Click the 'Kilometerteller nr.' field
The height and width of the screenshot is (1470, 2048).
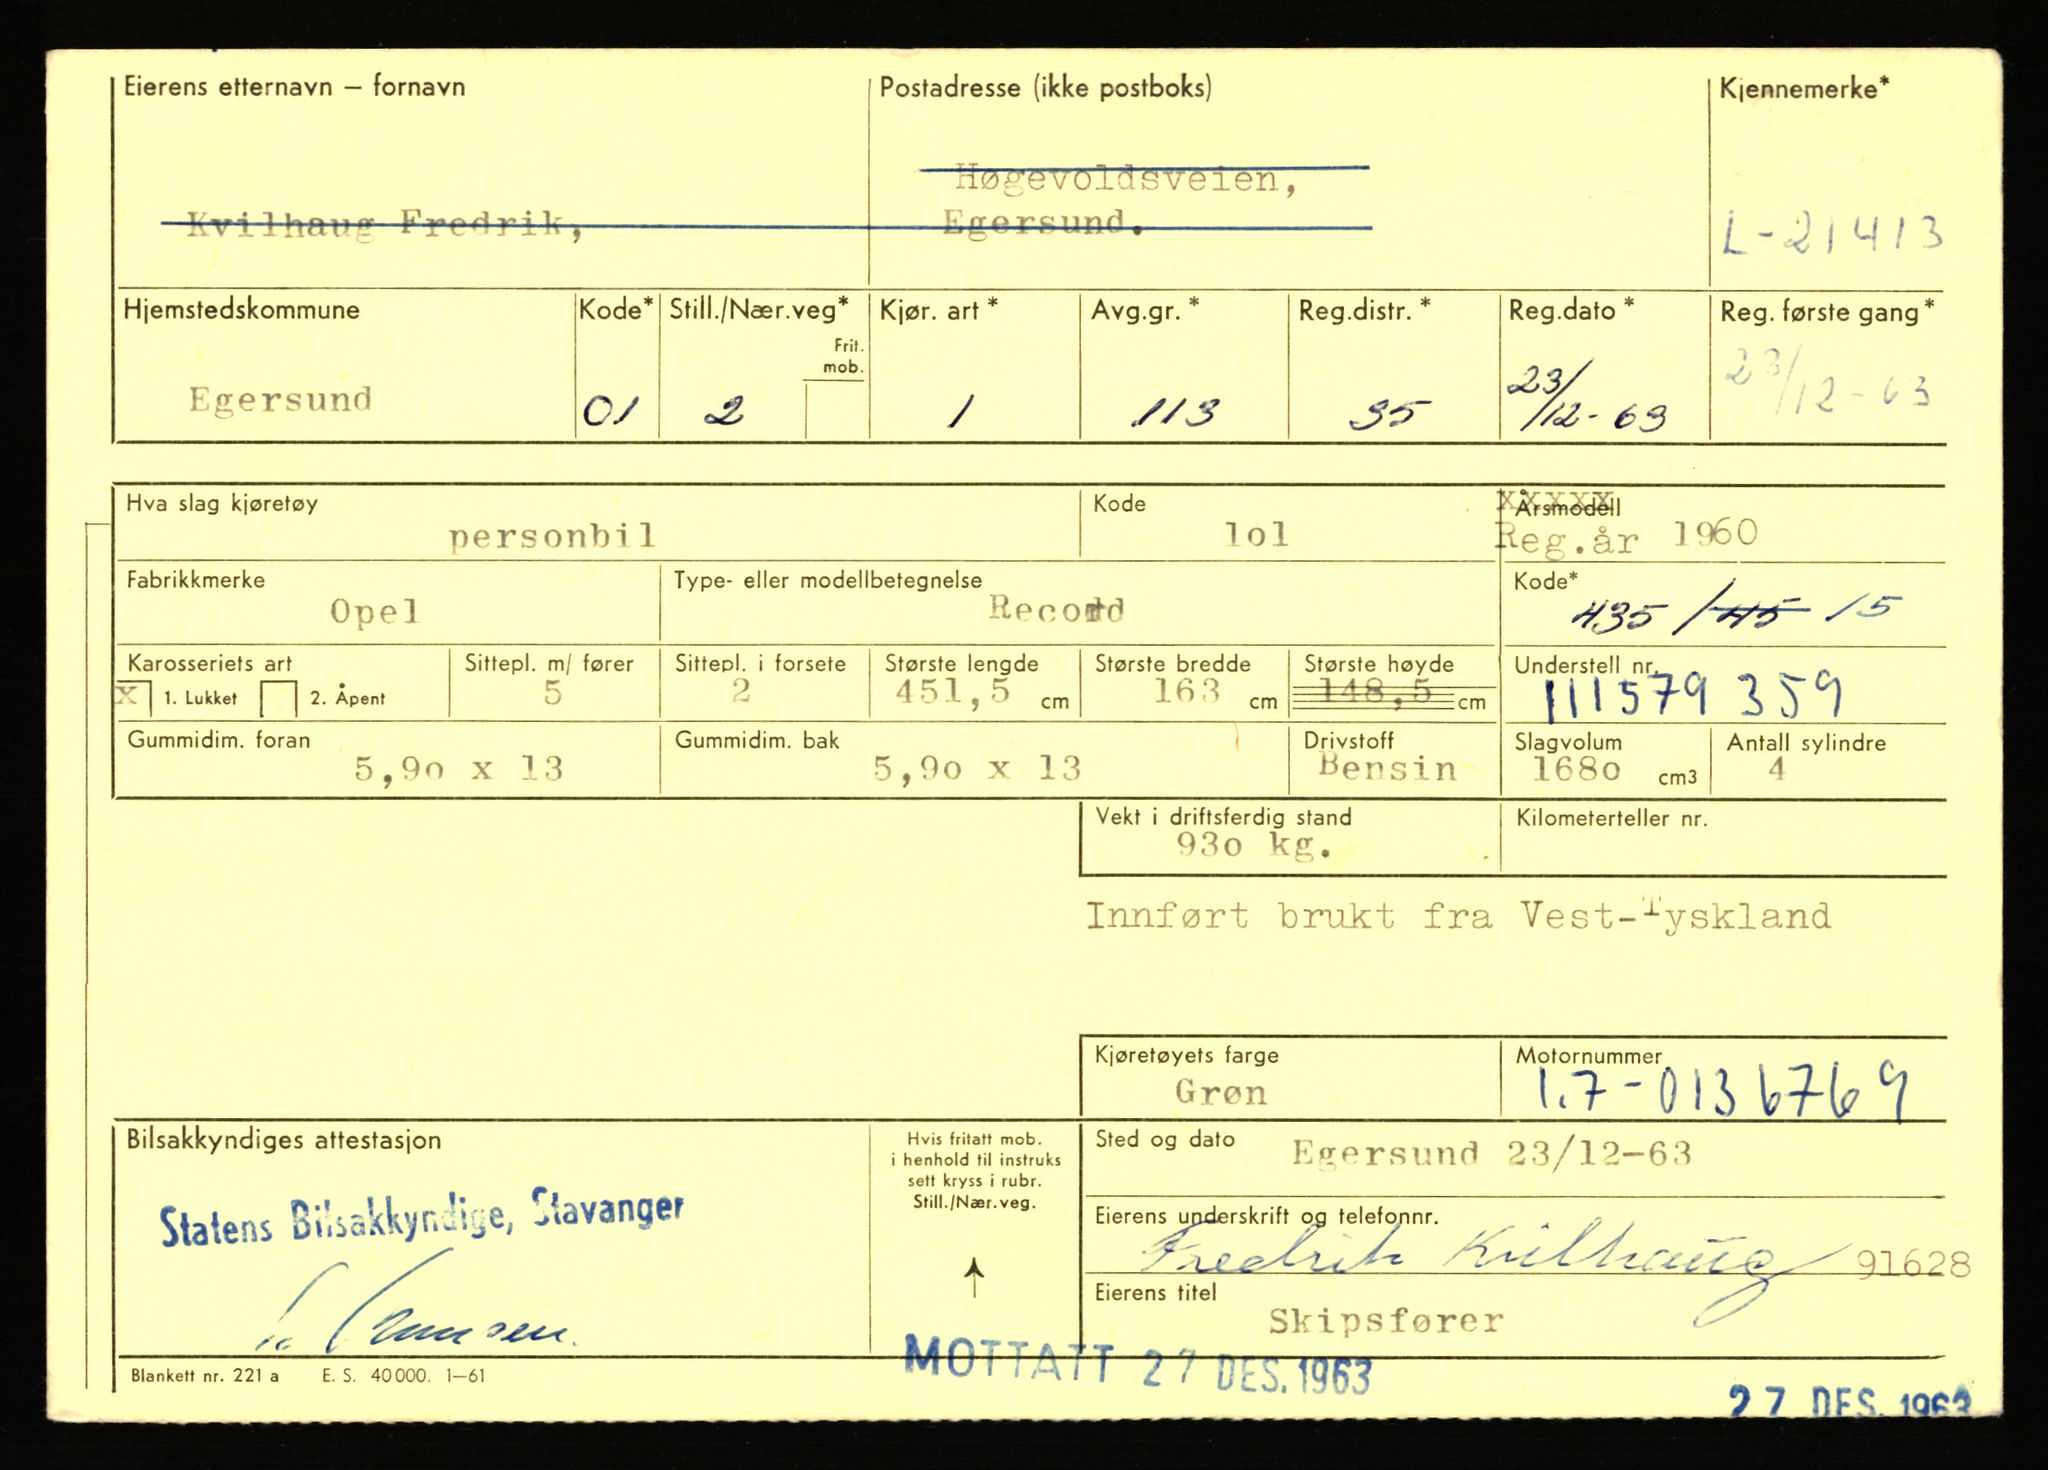[1723, 838]
